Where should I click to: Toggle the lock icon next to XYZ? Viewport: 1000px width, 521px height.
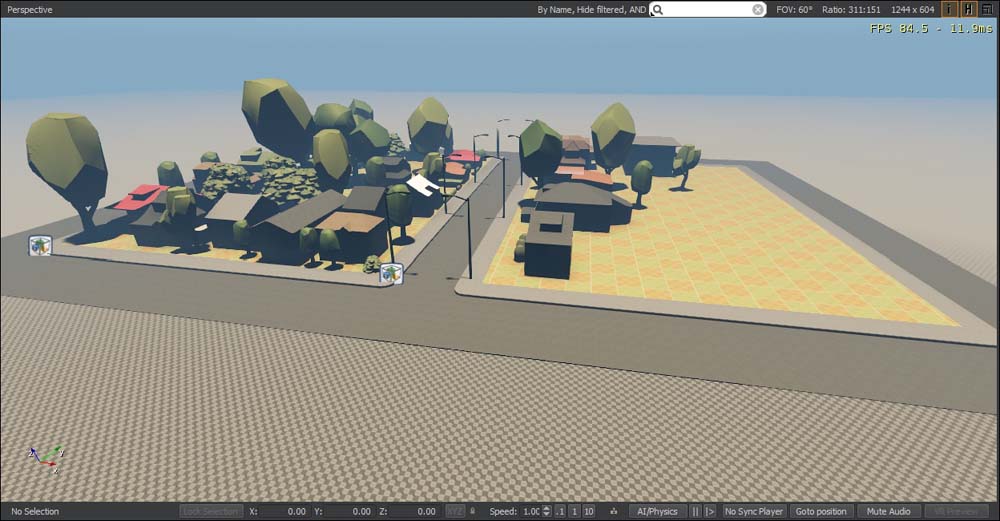(x=473, y=511)
